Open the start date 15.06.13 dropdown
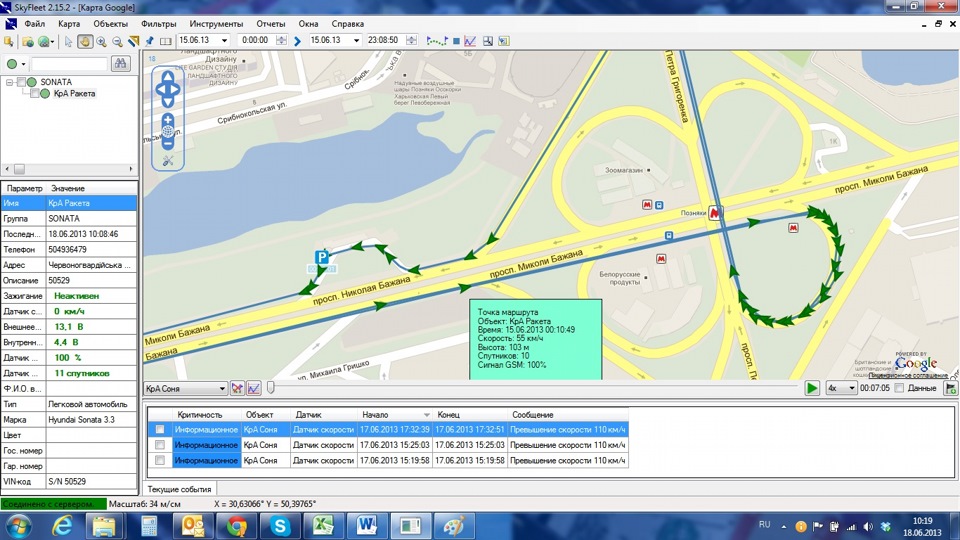960x540 pixels. coord(224,40)
